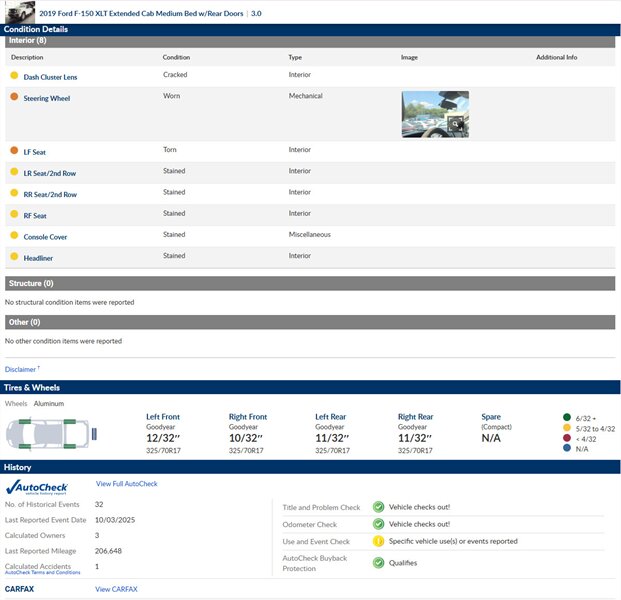Select the Console Cover condition item

45,237
